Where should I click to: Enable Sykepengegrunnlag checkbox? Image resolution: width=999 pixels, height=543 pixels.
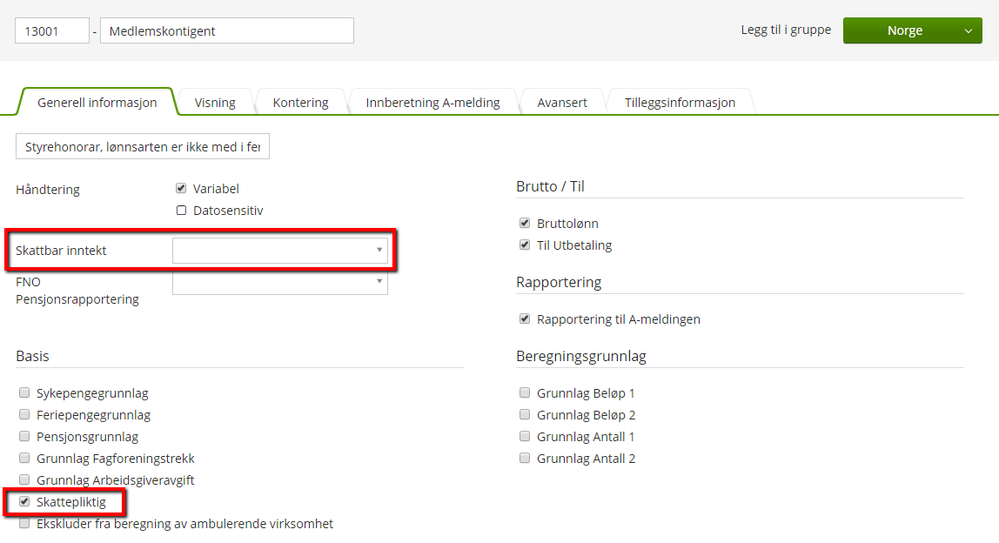point(24,393)
